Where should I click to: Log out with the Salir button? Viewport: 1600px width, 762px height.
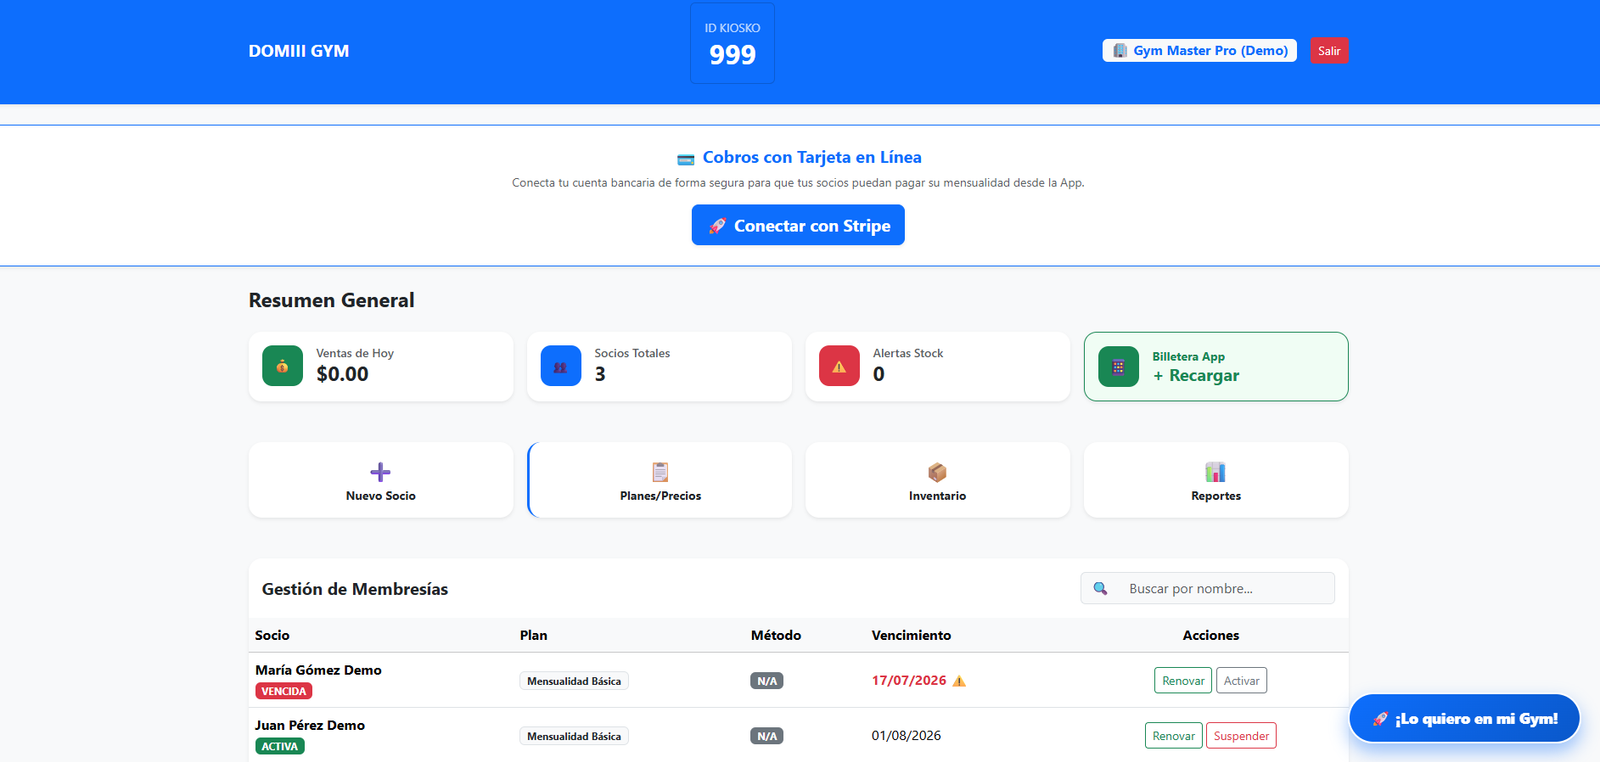click(x=1329, y=51)
